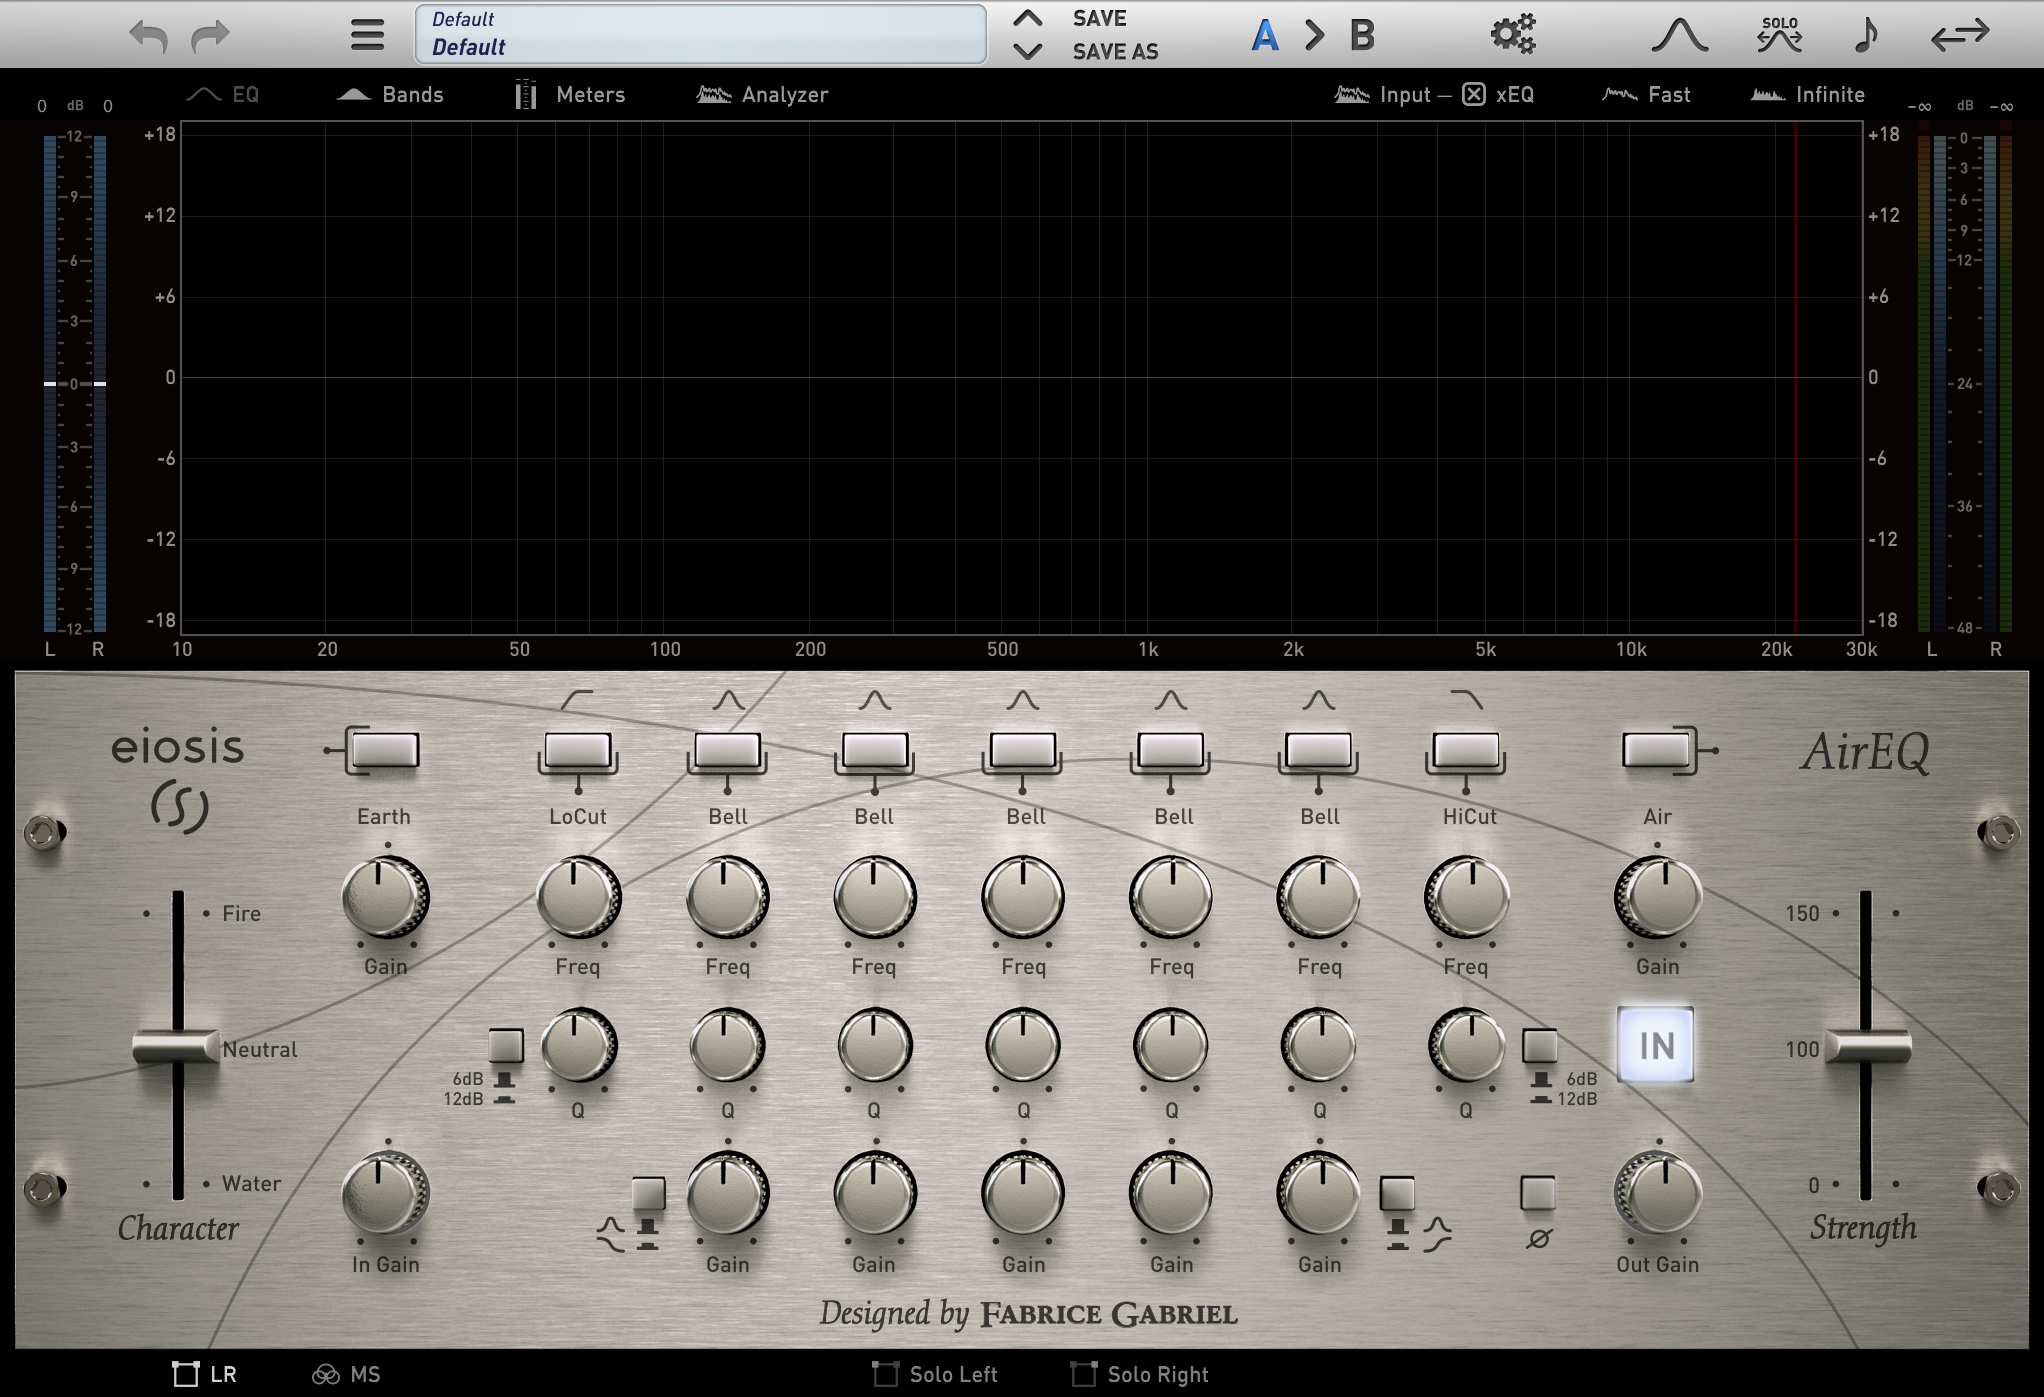Image resolution: width=2044 pixels, height=1397 pixels.
Task: Click the Strength slider handle
Action: 1867,1047
